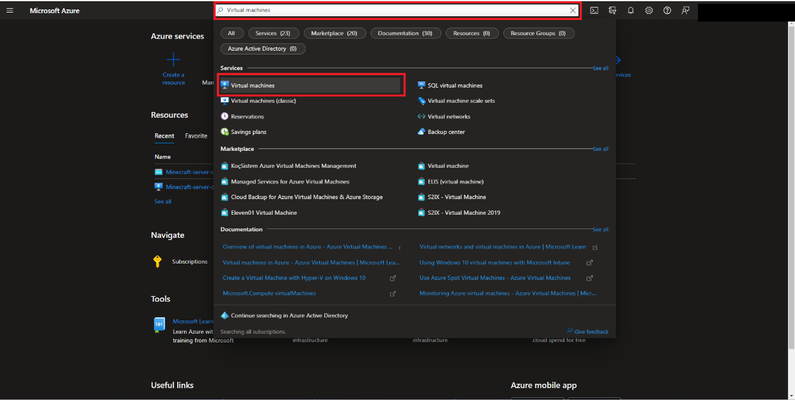Screen dimensions: 795x400
Task: Click the Backup center icon
Action: coord(421,132)
